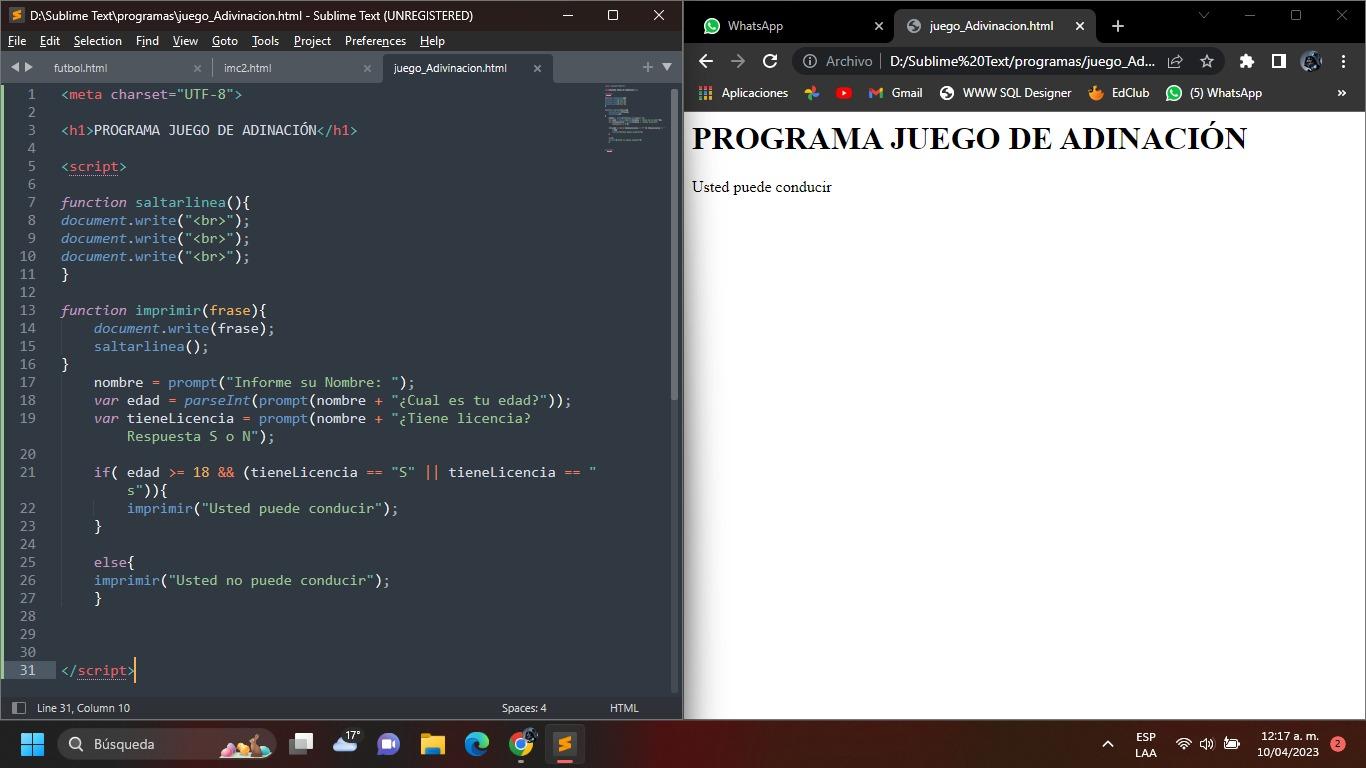Open Chrome tab search chevron
This screenshot has height=768, width=1366.
[1203, 15]
